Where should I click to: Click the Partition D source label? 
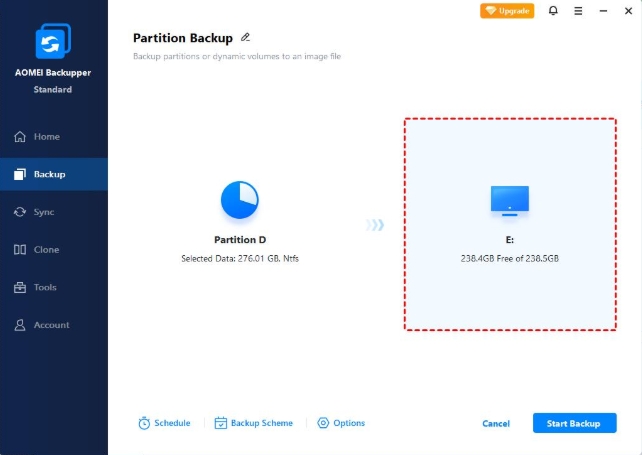240,240
